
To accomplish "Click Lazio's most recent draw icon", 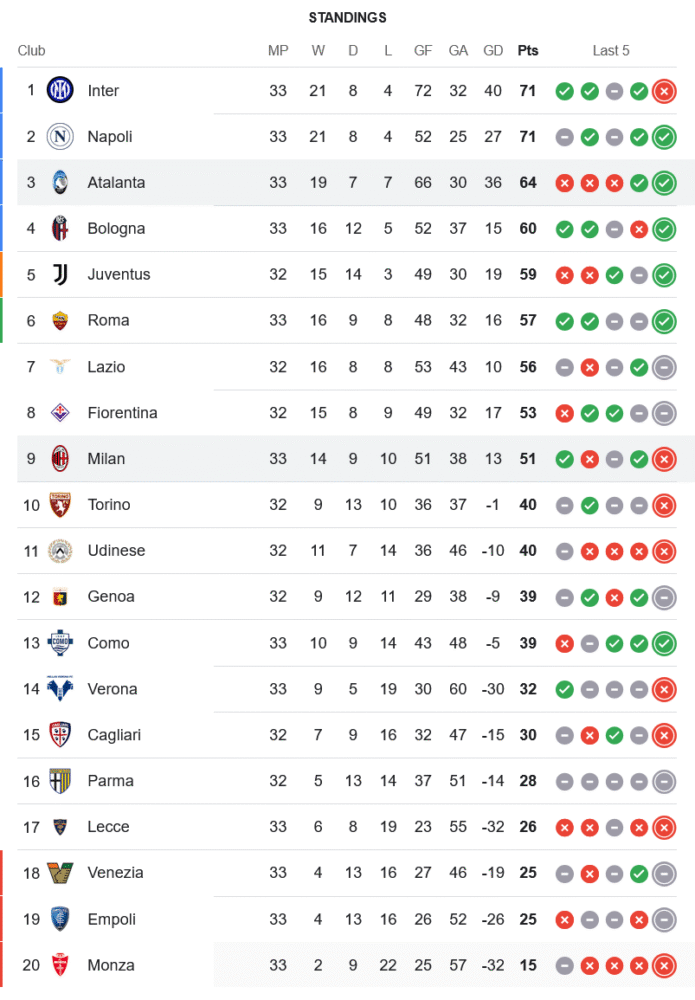I will click(x=663, y=368).
